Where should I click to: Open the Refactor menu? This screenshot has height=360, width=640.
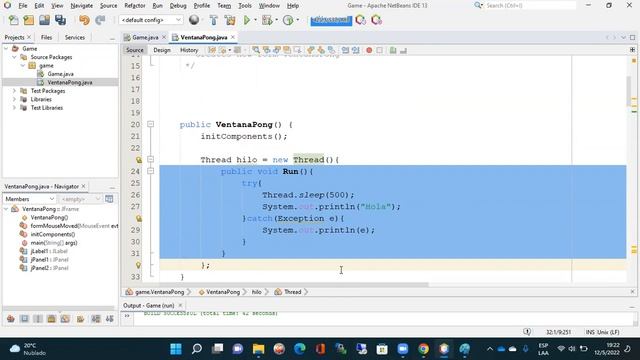point(135,6)
